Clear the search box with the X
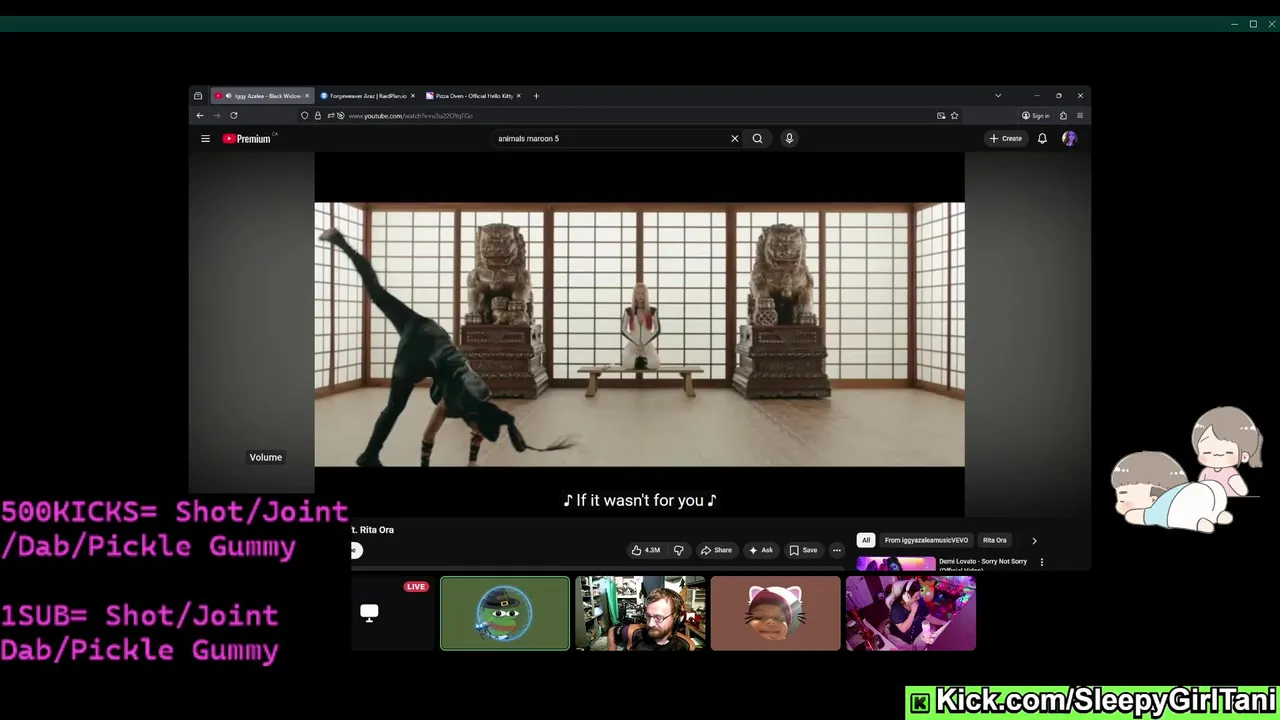Screen dimensions: 1280x720 tap(735, 139)
